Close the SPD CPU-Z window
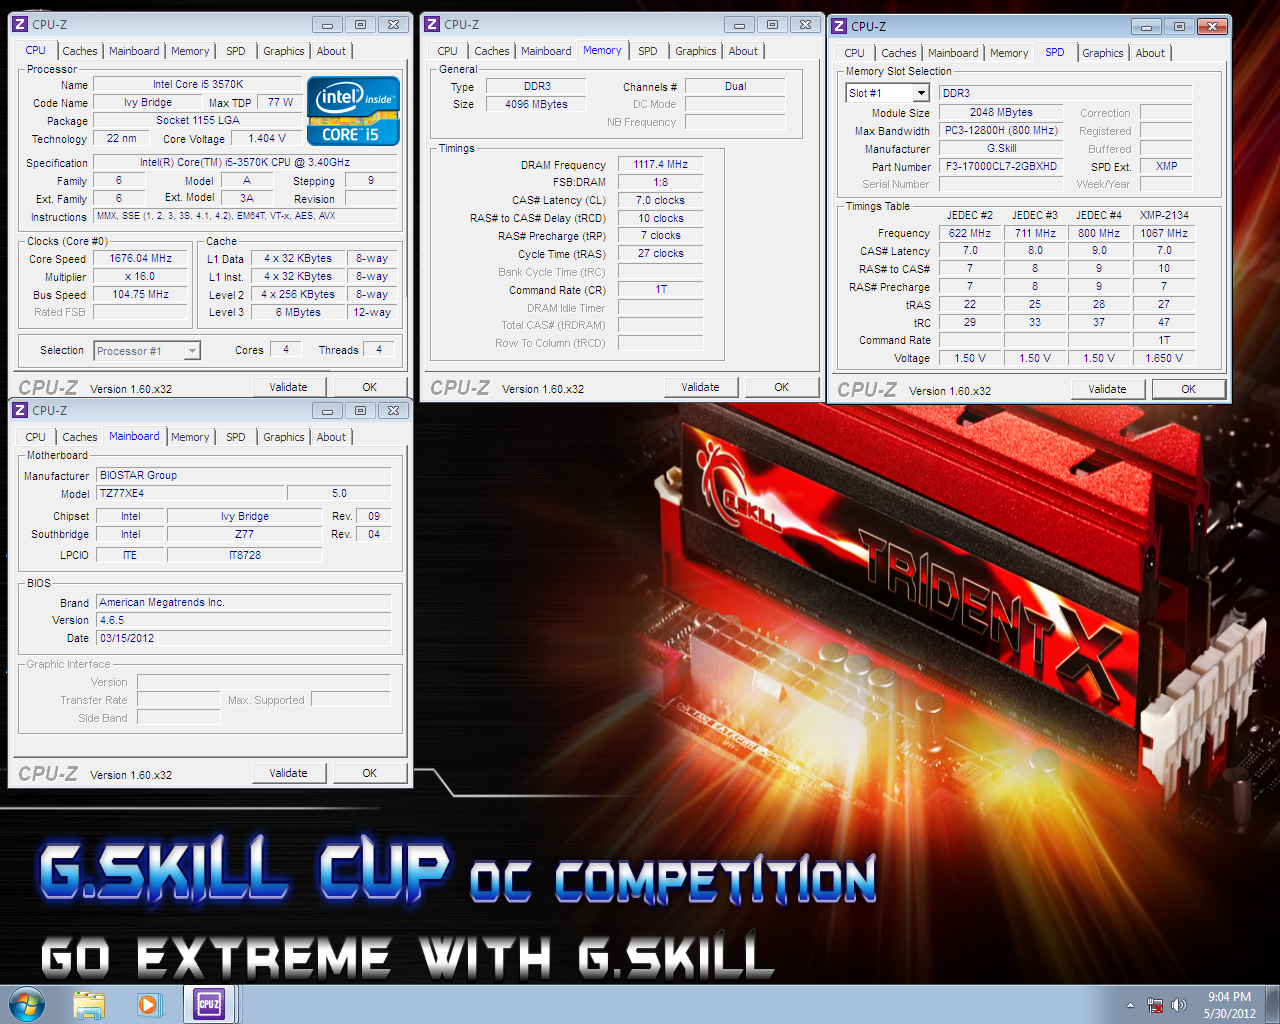 tap(1212, 26)
